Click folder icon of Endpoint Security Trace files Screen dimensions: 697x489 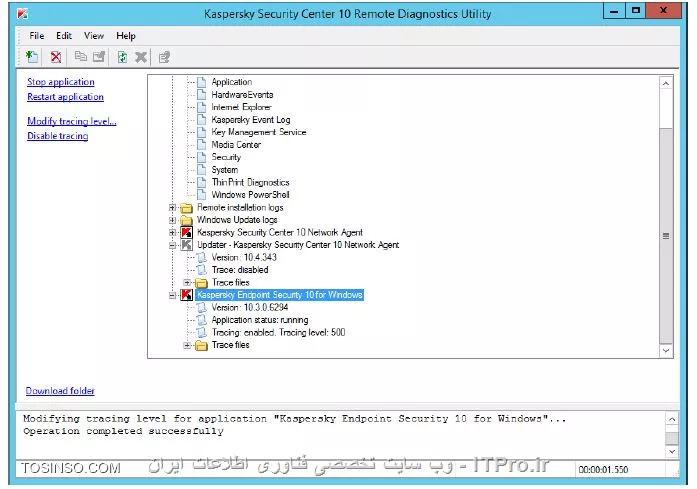(201, 345)
